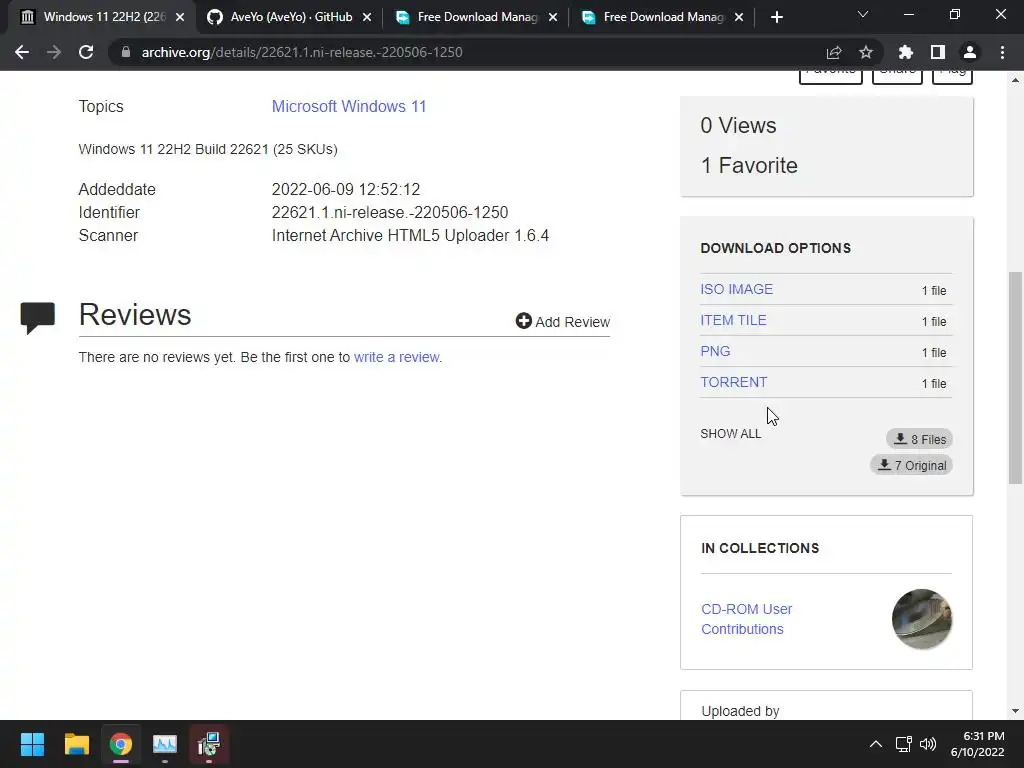Click the CD-ROM collection thumbnail image
The width and height of the screenshot is (1024, 768).
pos(921,619)
